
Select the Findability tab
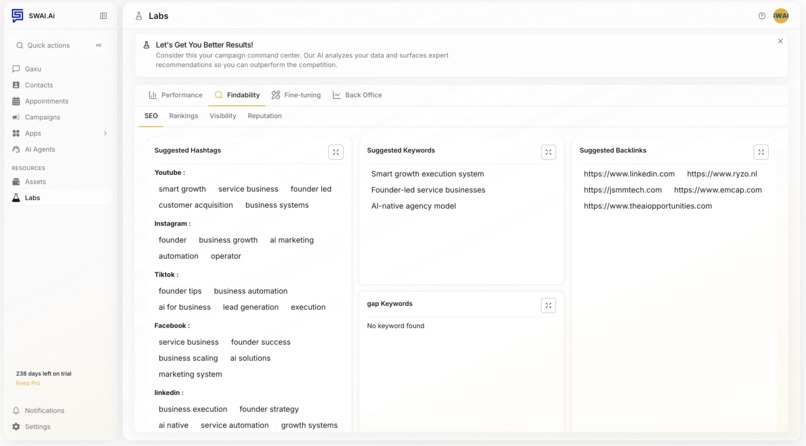click(x=237, y=95)
